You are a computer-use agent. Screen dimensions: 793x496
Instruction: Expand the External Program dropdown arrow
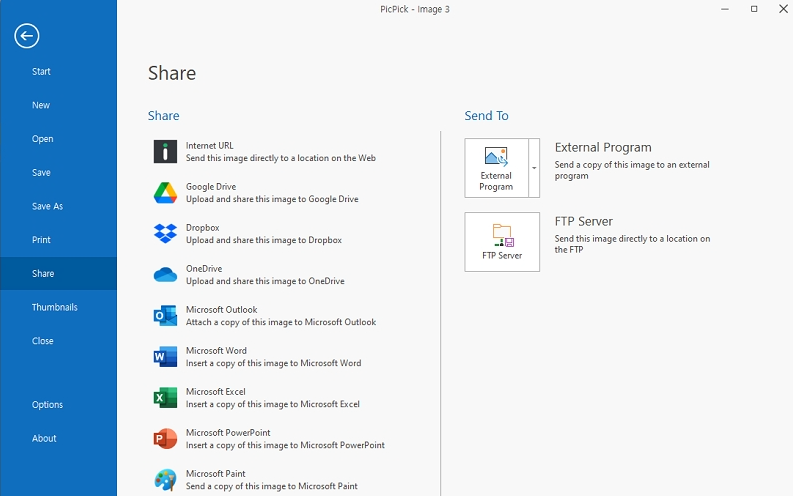click(x=534, y=168)
